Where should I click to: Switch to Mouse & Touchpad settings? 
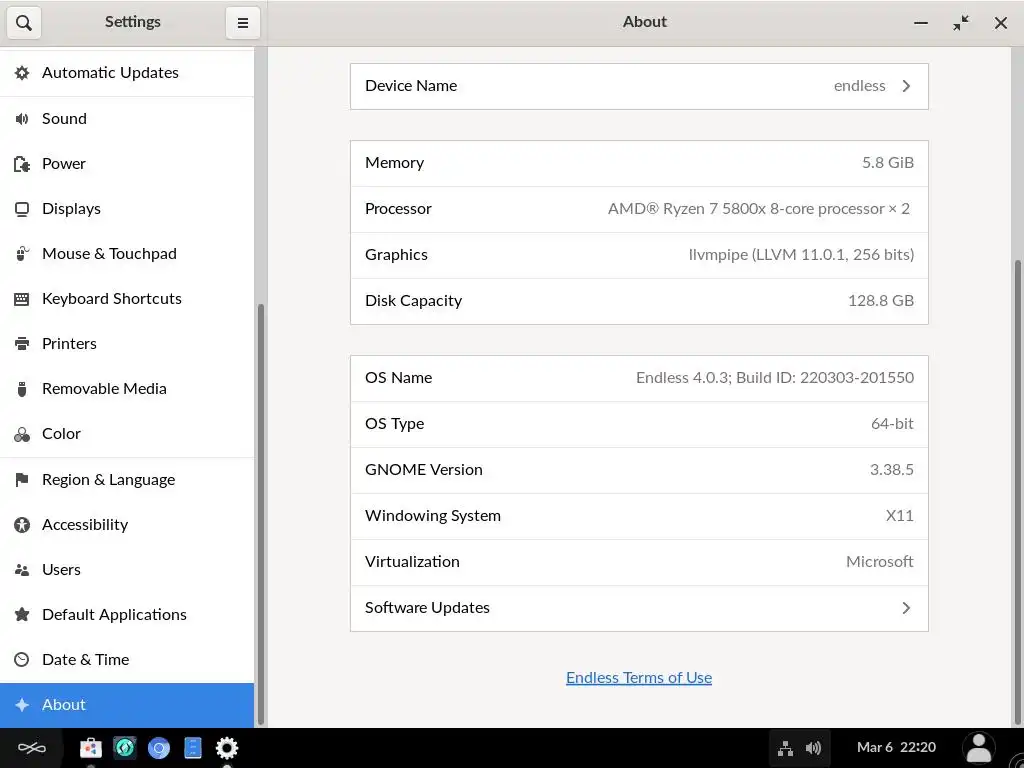pyautogui.click(x=127, y=253)
